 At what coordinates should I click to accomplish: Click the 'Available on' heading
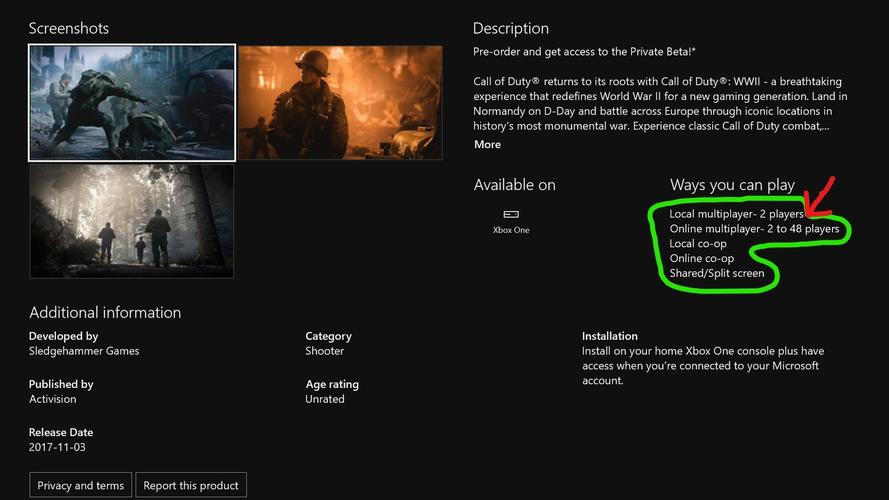click(x=514, y=185)
